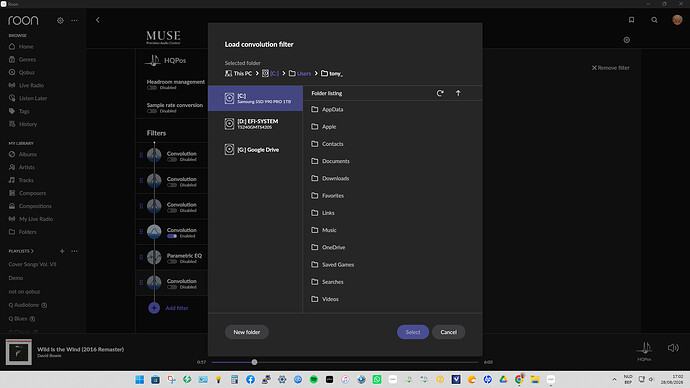Open the user profile avatar
The height and width of the screenshot is (388, 690).
(677, 20)
